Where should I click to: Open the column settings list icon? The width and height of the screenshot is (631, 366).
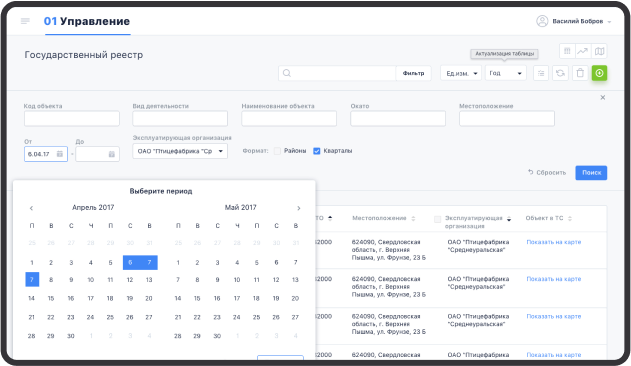(x=541, y=73)
